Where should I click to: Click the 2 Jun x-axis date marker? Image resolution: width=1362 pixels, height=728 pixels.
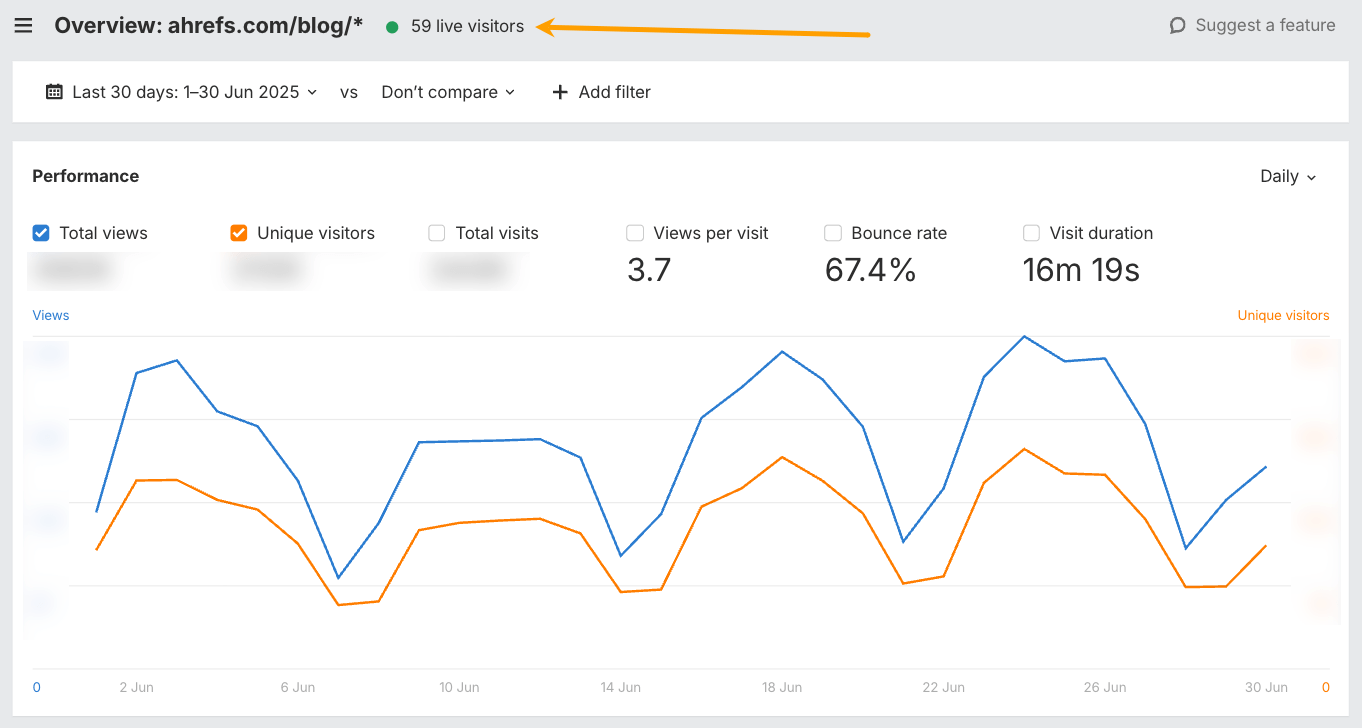[136, 687]
